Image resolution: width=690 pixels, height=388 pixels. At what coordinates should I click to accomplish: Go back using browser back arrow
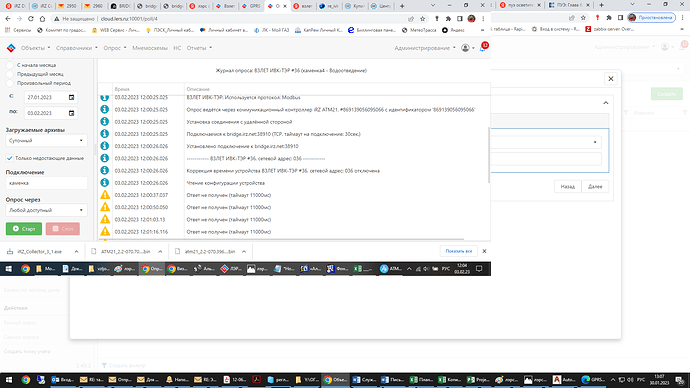[x=8, y=19]
